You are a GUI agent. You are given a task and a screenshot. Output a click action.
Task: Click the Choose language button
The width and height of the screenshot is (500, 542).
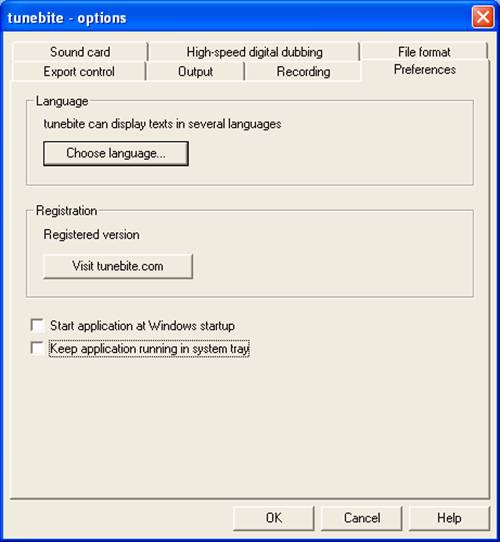pyautogui.click(x=116, y=153)
